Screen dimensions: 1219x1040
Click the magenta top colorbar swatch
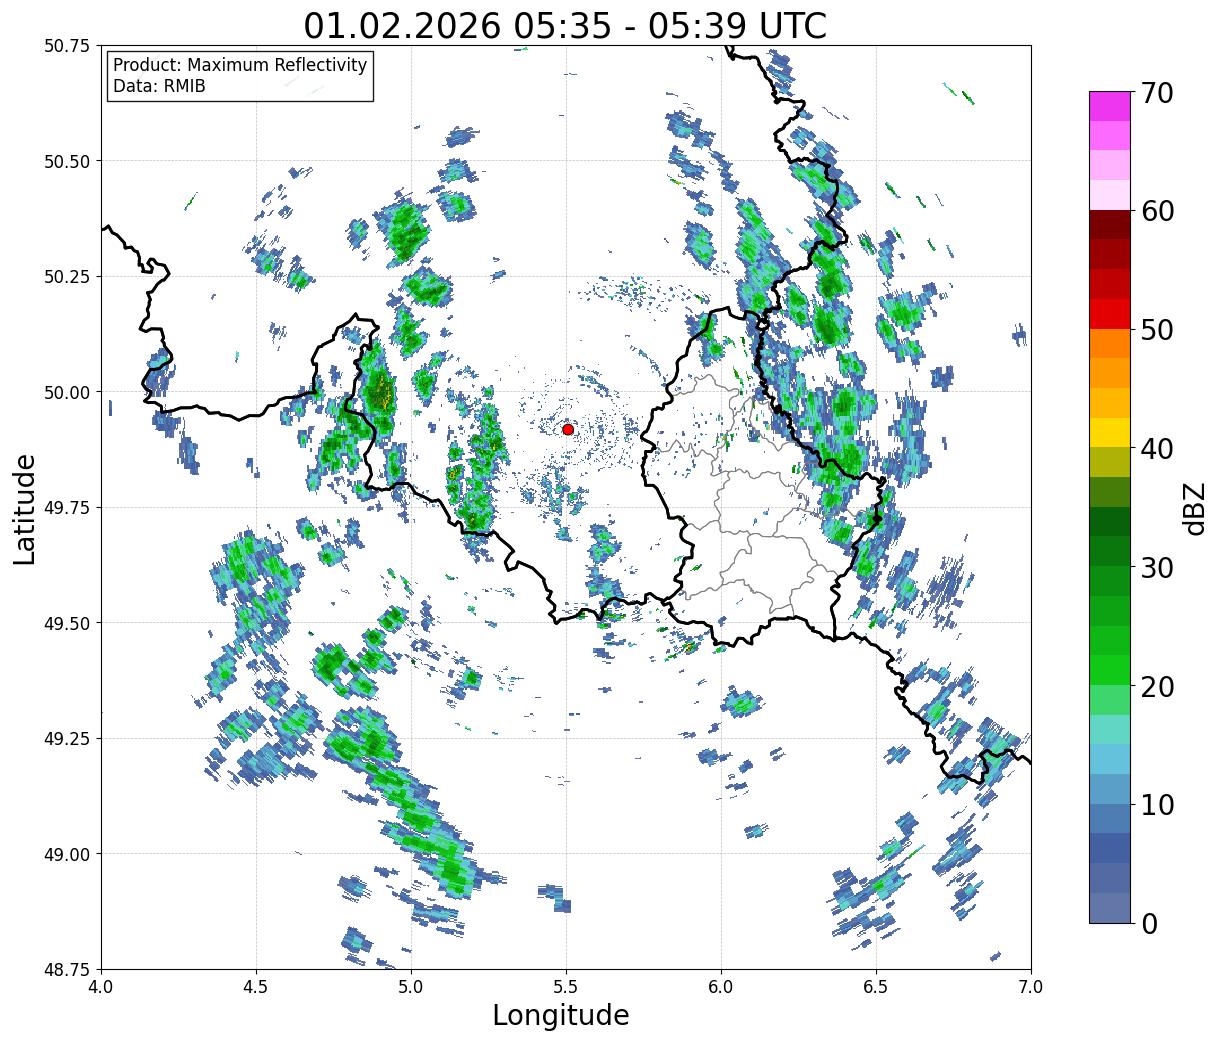(1110, 106)
